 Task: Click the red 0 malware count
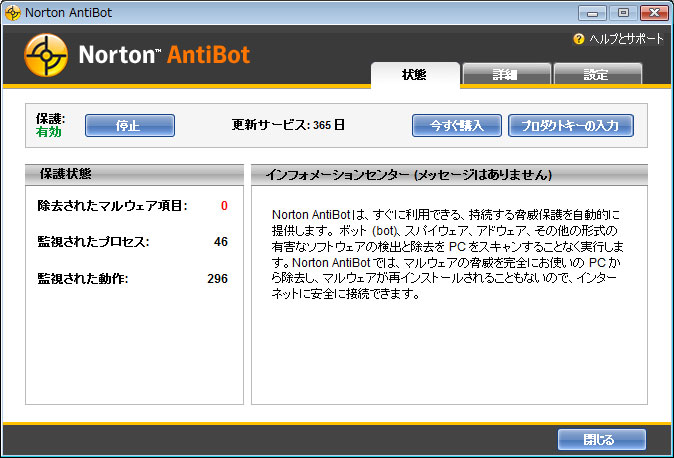[x=224, y=206]
